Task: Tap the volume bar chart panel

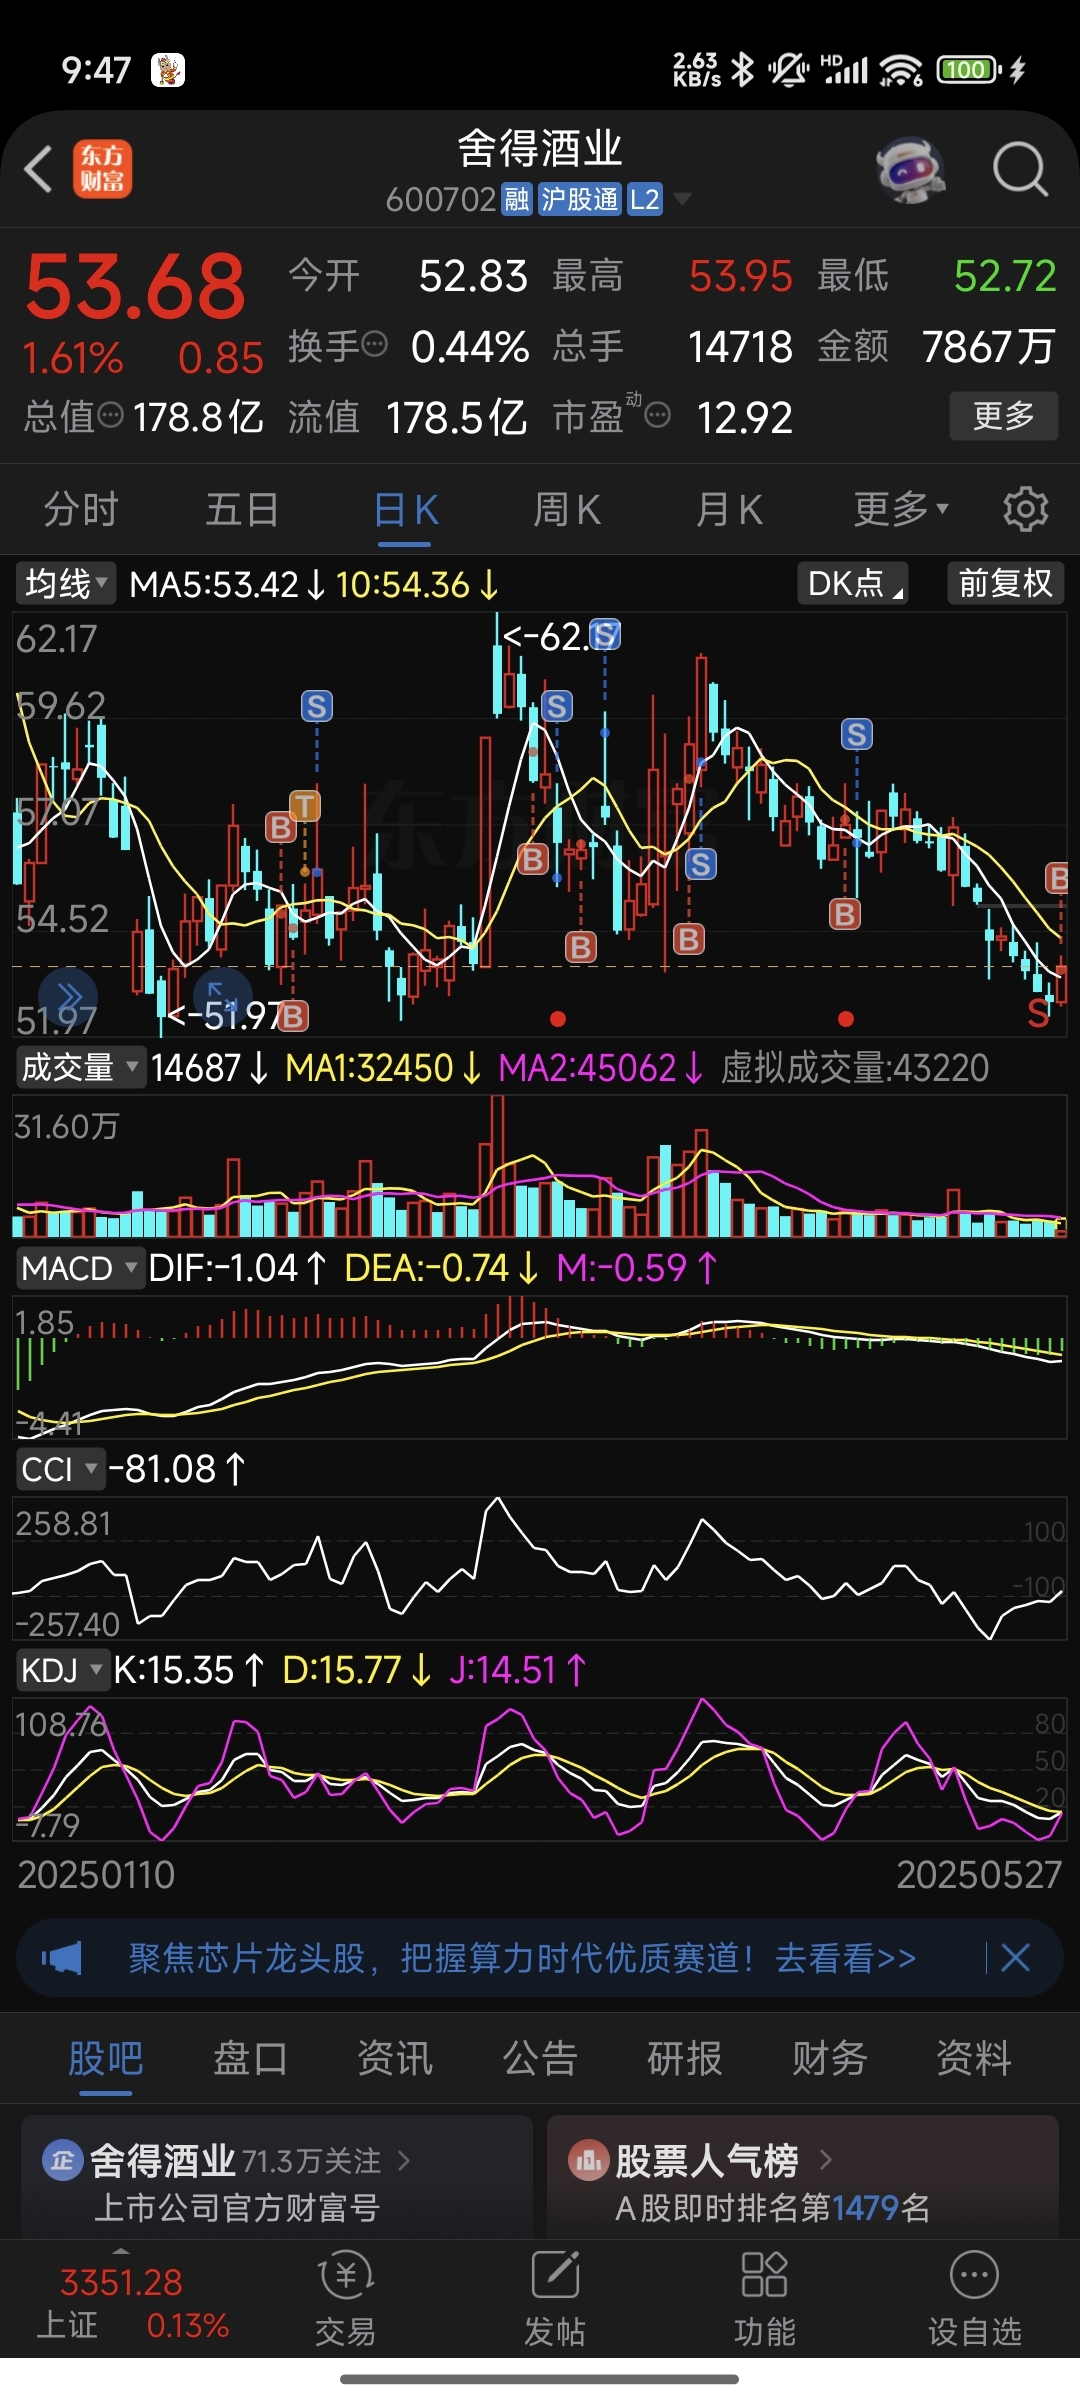Action: 540,1167
